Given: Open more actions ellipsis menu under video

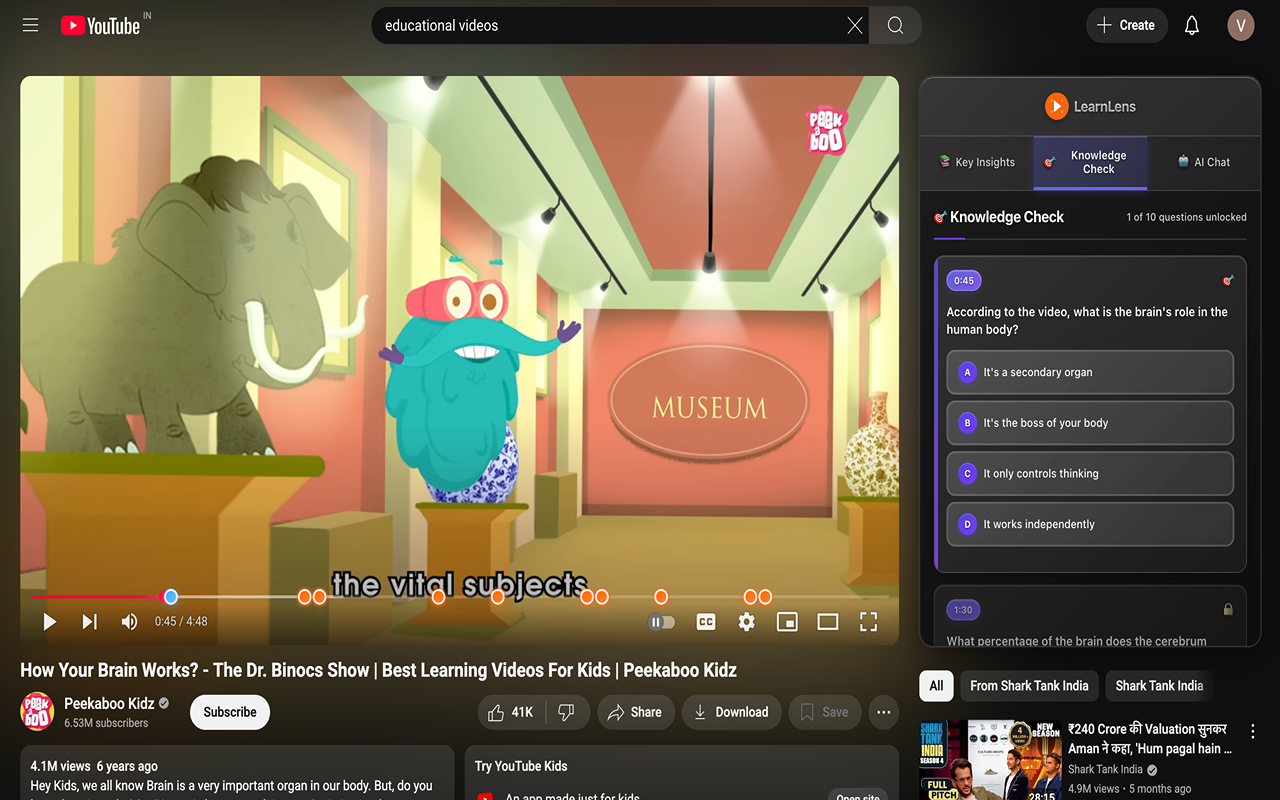Looking at the screenshot, I should (x=883, y=712).
